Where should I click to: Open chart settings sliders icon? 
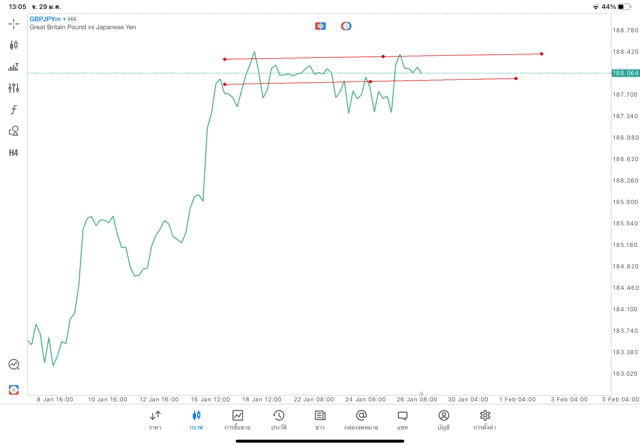point(14,88)
